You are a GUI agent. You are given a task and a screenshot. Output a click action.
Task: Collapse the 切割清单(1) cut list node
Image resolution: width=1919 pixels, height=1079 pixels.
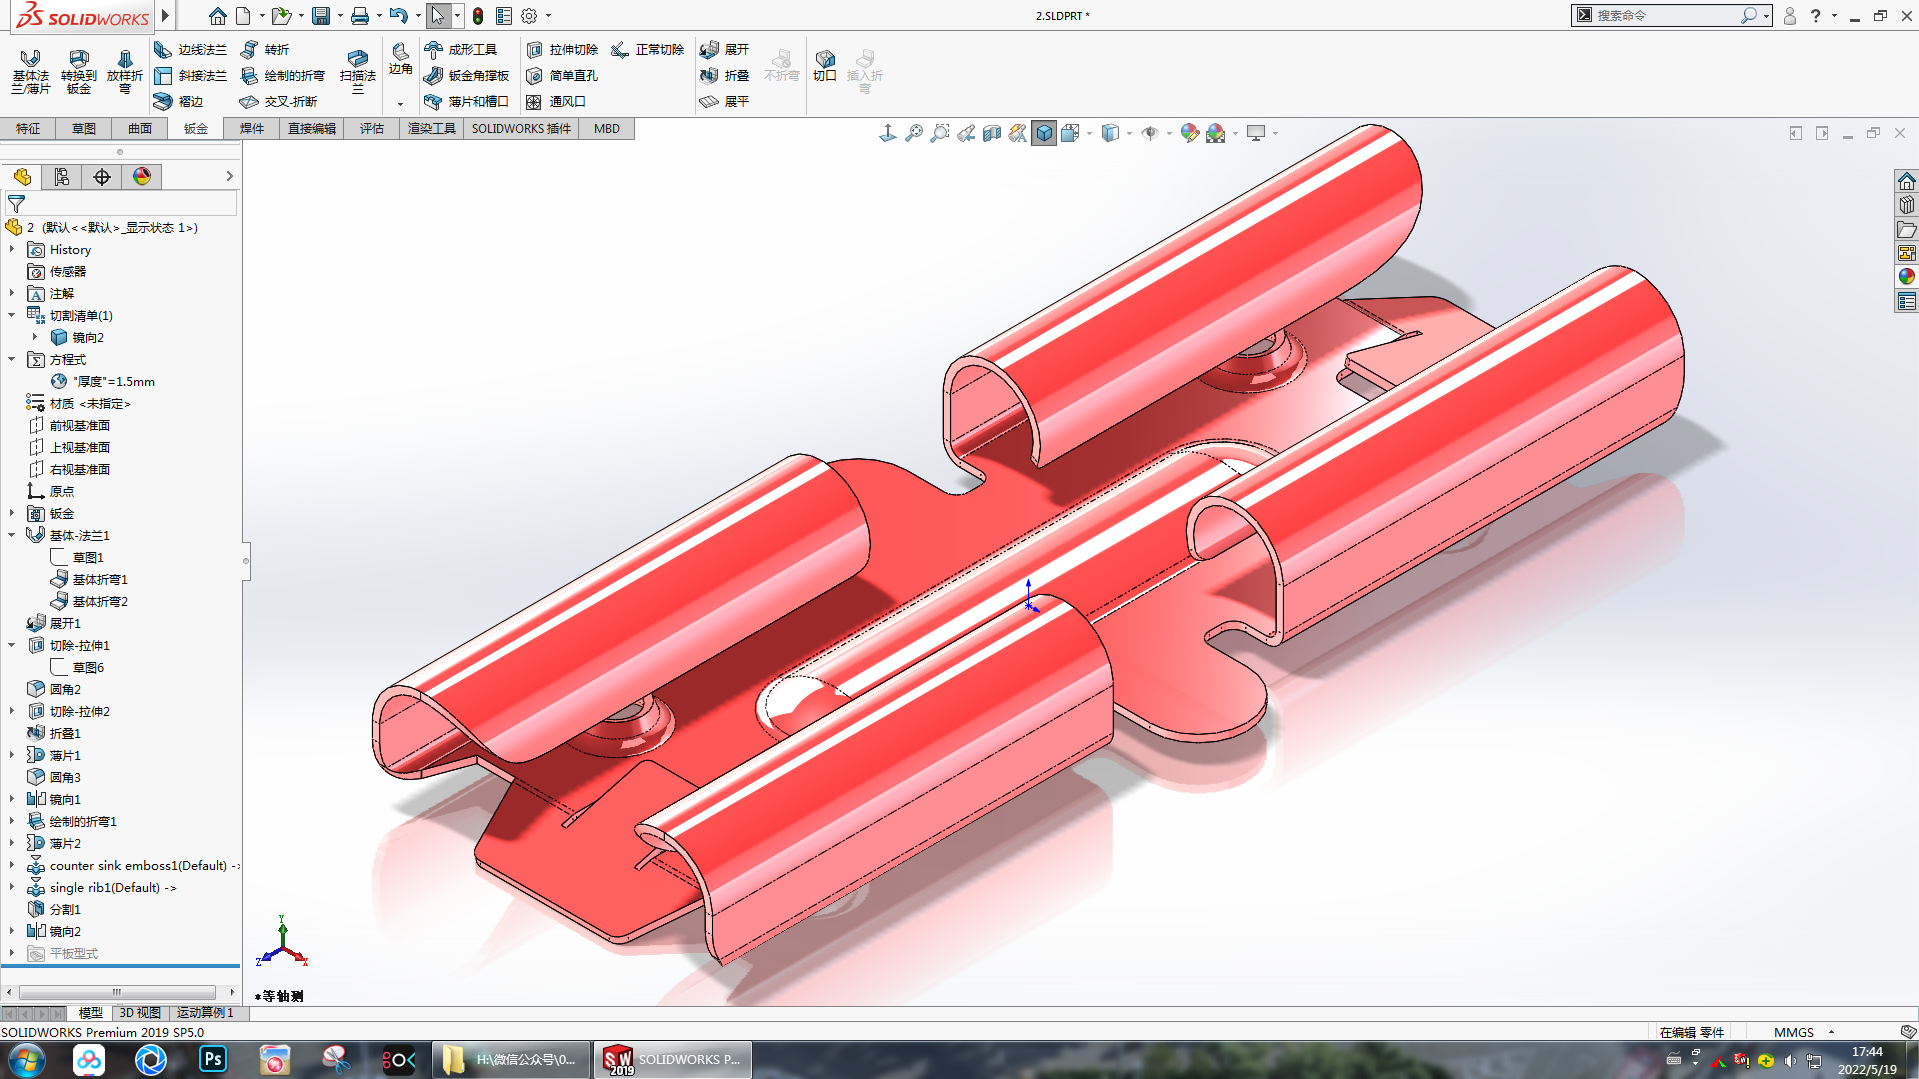(12, 315)
